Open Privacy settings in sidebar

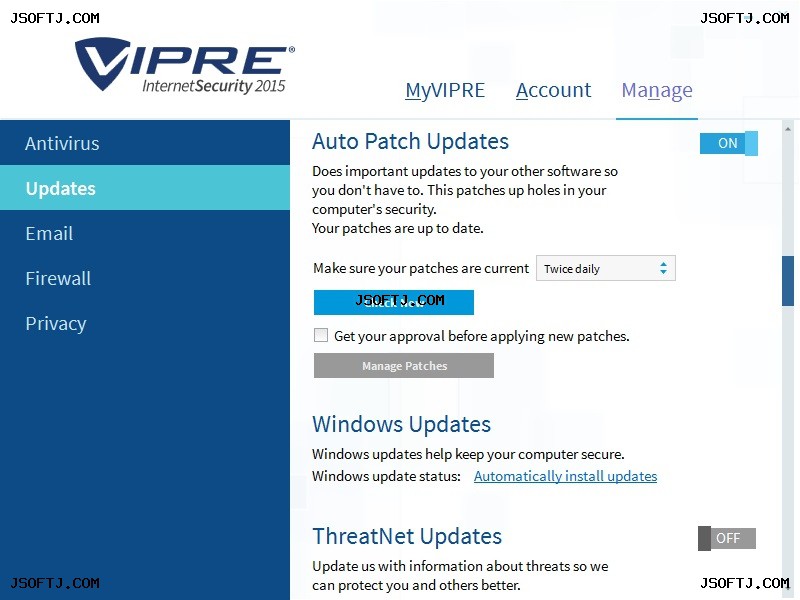click(145, 323)
